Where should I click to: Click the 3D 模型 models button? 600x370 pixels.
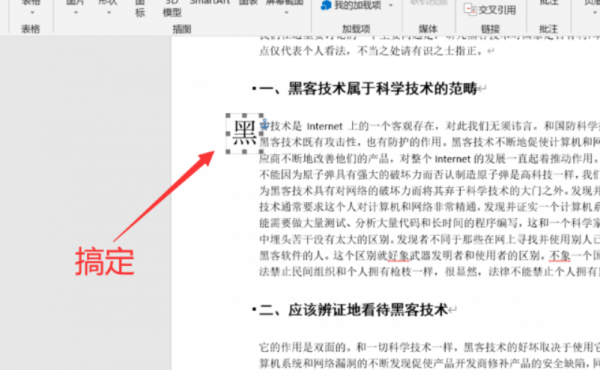point(172,8)
